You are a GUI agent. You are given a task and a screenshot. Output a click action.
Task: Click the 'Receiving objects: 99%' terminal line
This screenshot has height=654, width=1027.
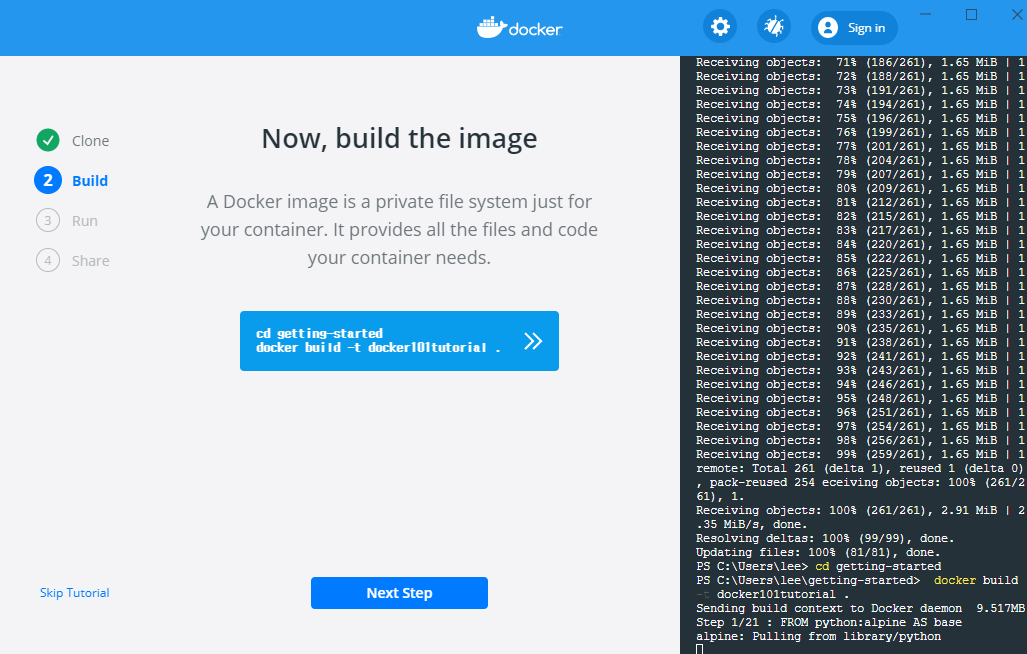coord(860,454)
